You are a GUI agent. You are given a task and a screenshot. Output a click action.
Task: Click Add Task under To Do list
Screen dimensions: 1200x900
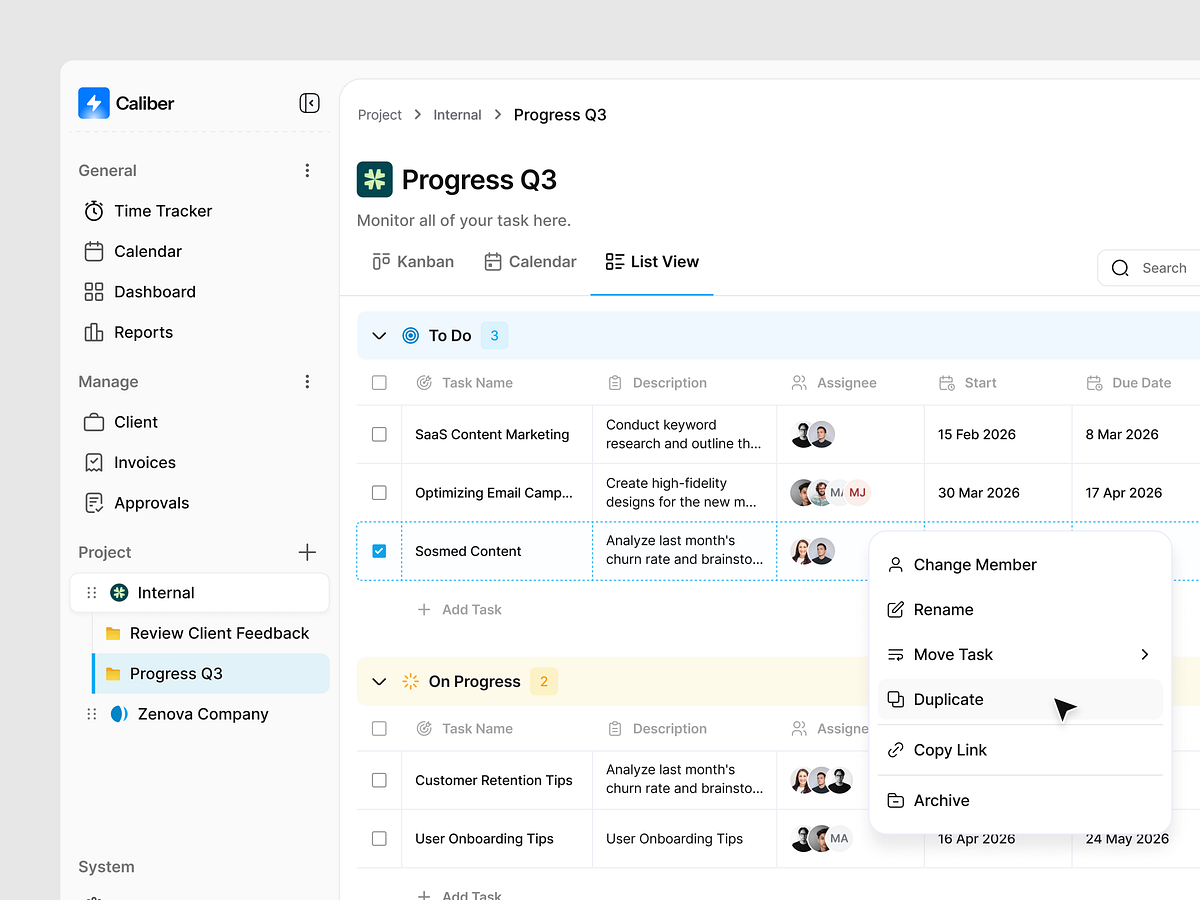coord(459,610)
